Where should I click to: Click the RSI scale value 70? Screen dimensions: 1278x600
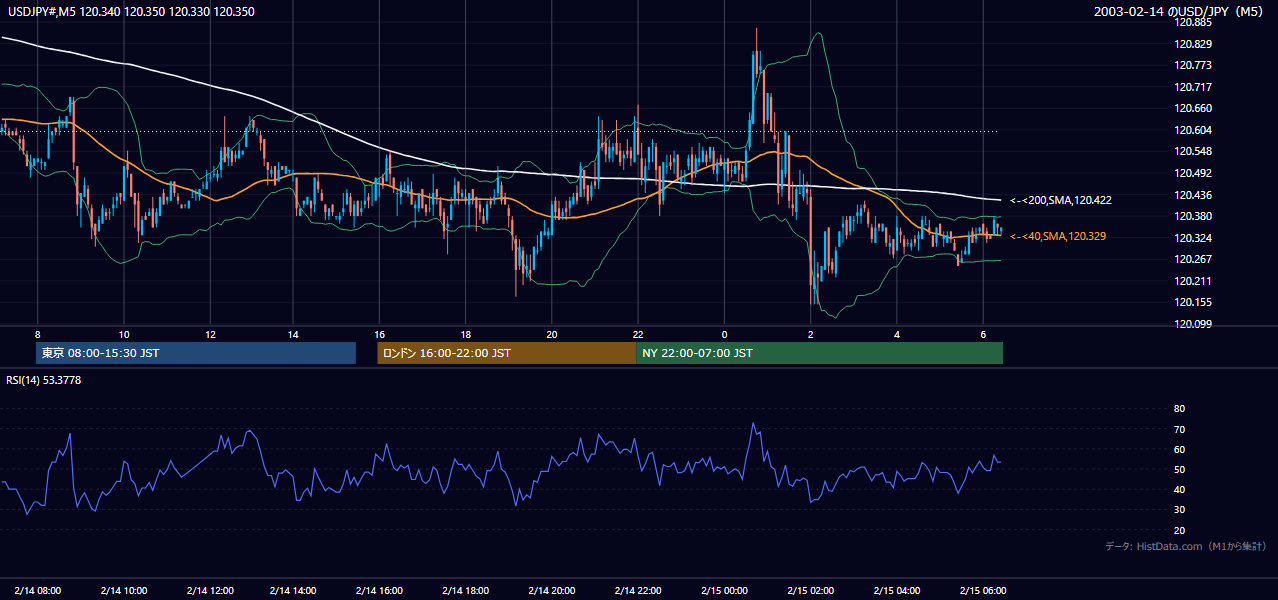tap(1179, 429)
